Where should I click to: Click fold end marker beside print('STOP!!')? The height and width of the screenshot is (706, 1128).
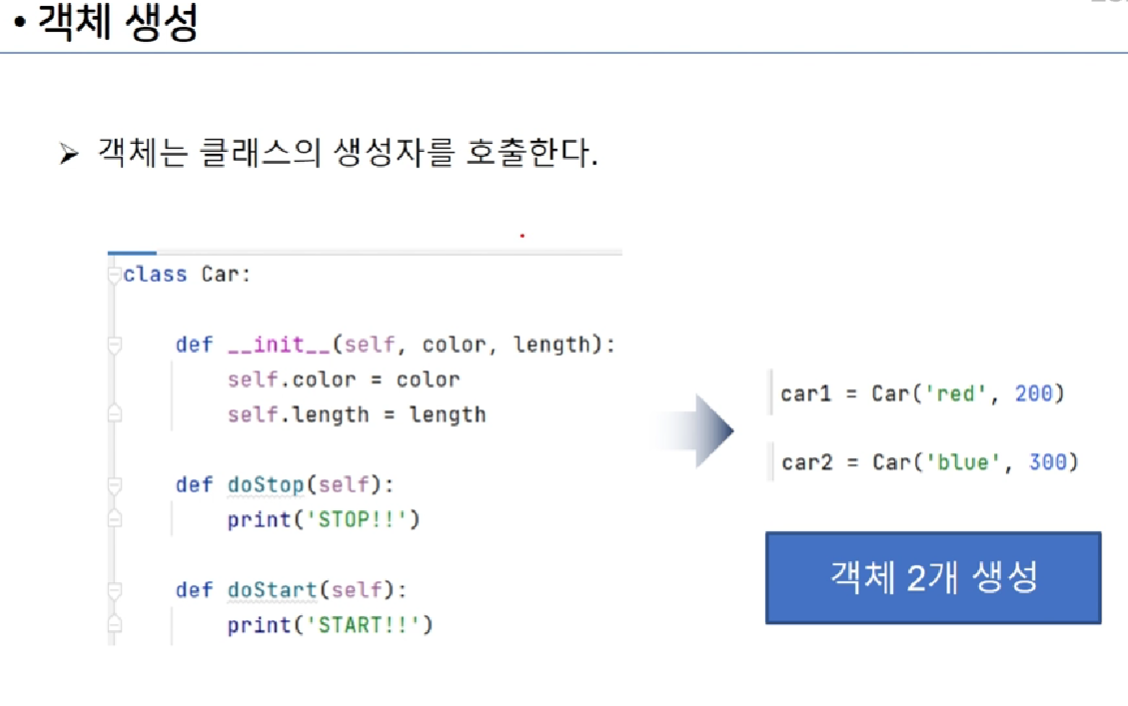[114, 518]
